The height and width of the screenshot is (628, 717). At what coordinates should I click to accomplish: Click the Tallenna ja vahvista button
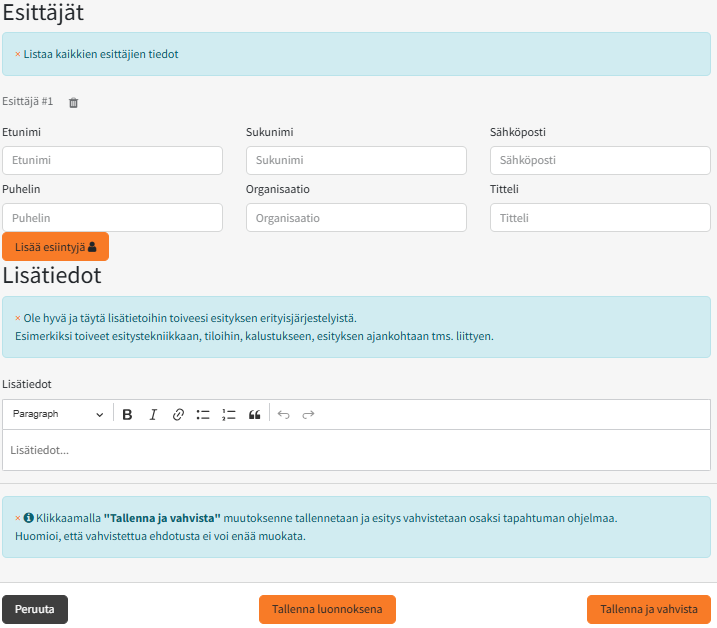pyautogui.click(x=648, y=609)
